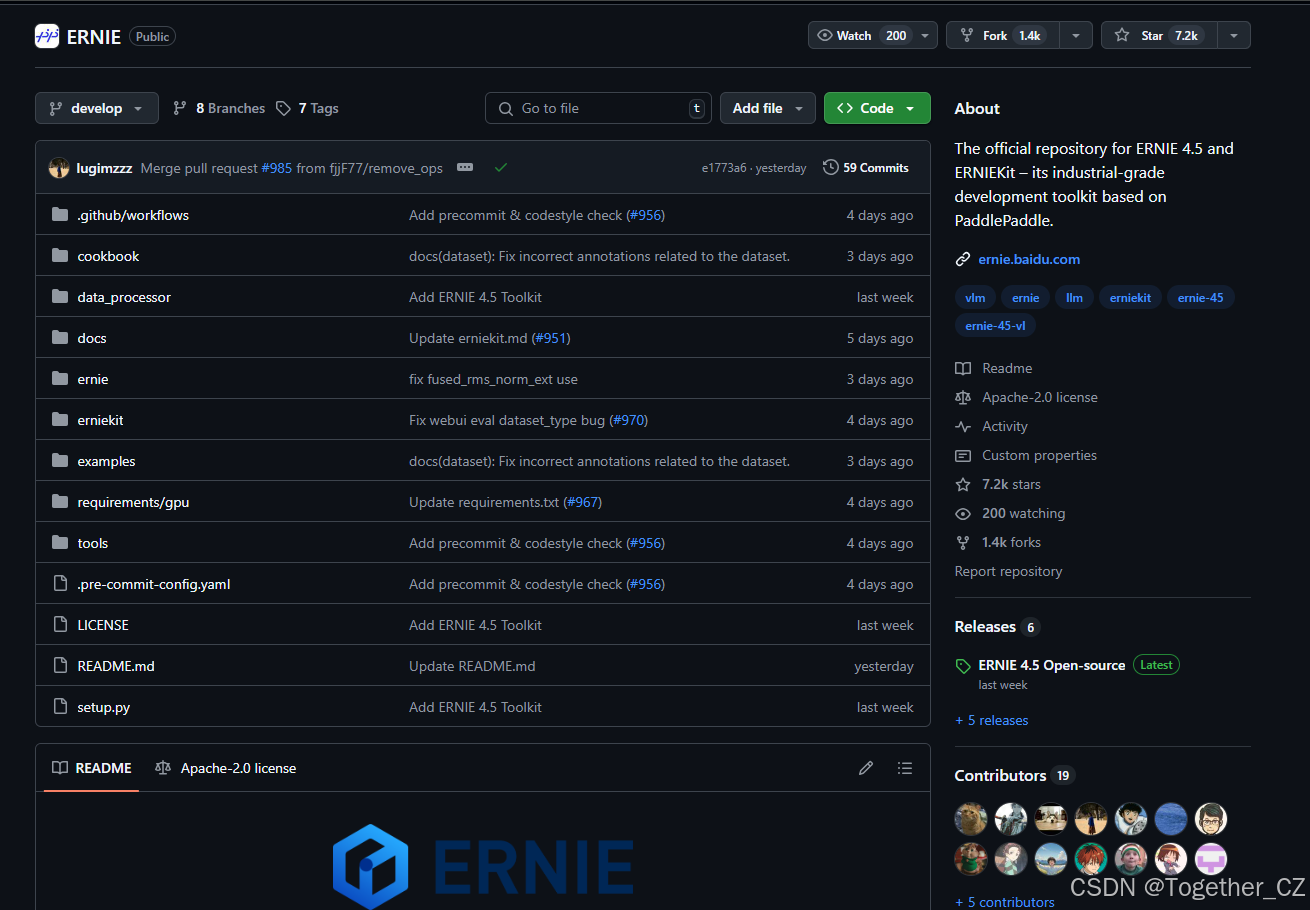Open the green Code dropdown button
Screen dimensions: 1310x910
pyautogui.click(x=877, y=108)
